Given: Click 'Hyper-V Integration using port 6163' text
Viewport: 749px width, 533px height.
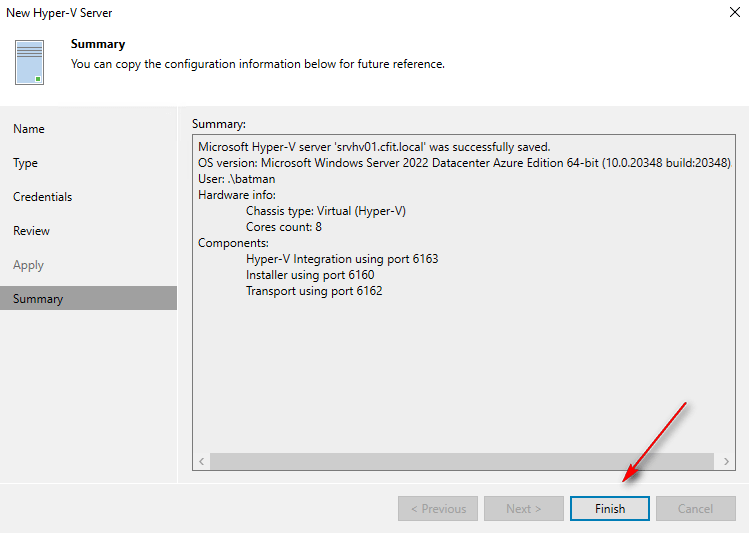Looking at the screenshot, I should tap(342, 259).
